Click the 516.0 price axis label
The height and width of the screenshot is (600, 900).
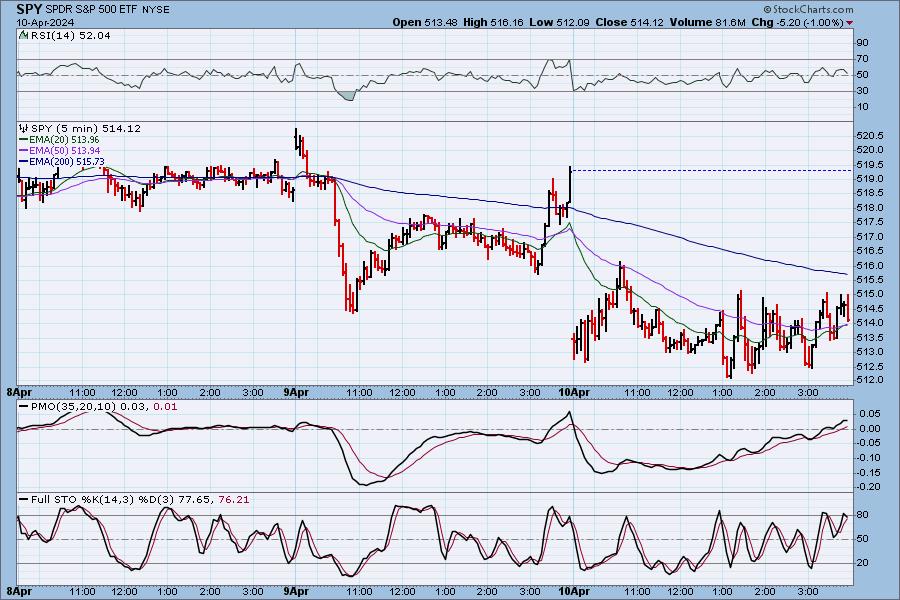pos(870,266)
